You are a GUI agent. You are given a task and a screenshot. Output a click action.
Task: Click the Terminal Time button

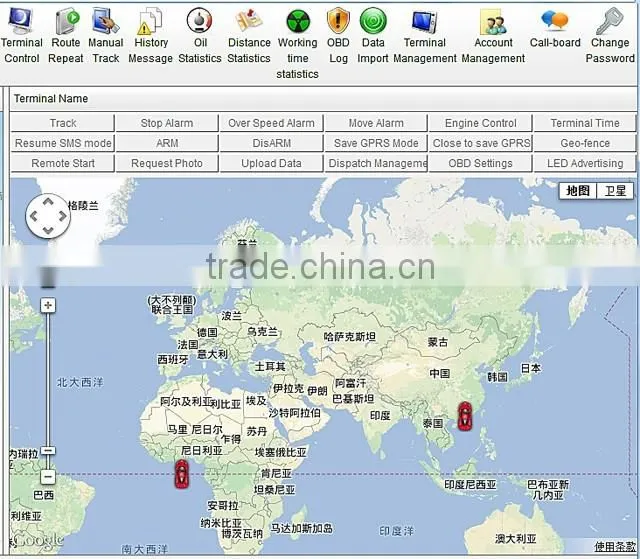tap(585, 123)
